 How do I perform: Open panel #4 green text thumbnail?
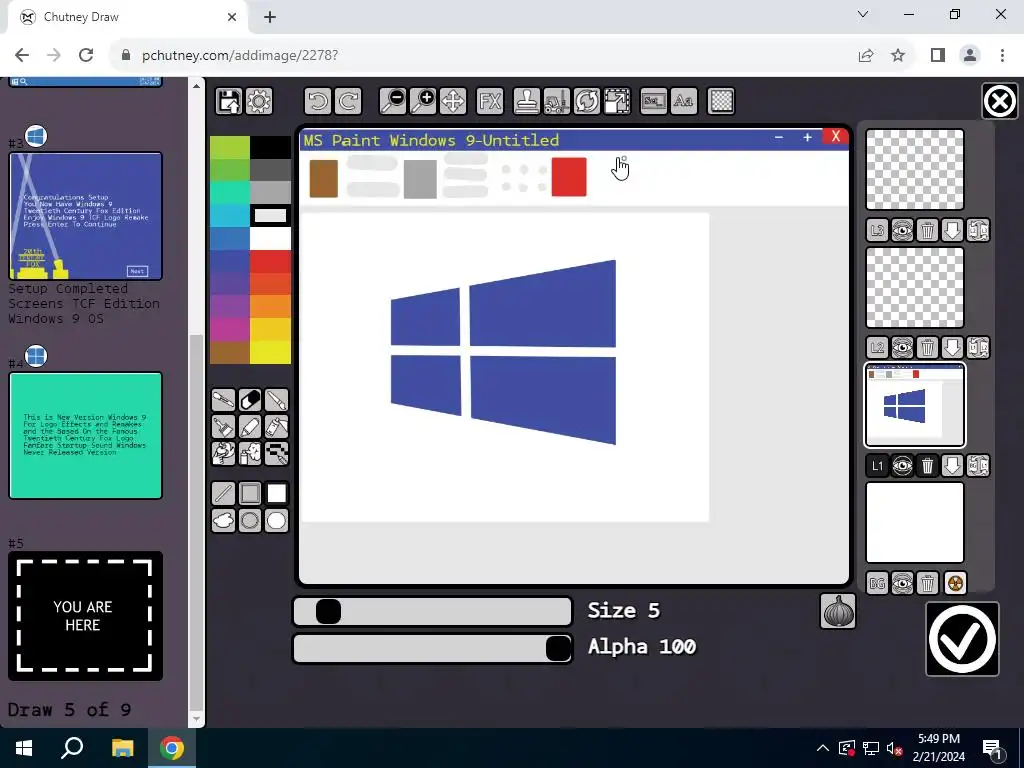pos(86,436)
